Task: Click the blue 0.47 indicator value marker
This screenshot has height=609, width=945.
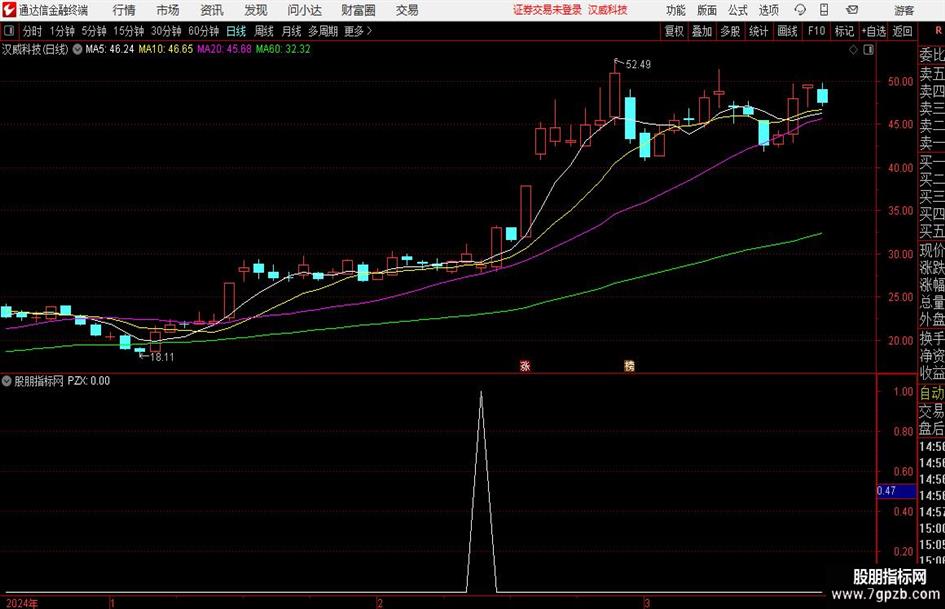Action: pyautogui.click(x=896, y=491)
